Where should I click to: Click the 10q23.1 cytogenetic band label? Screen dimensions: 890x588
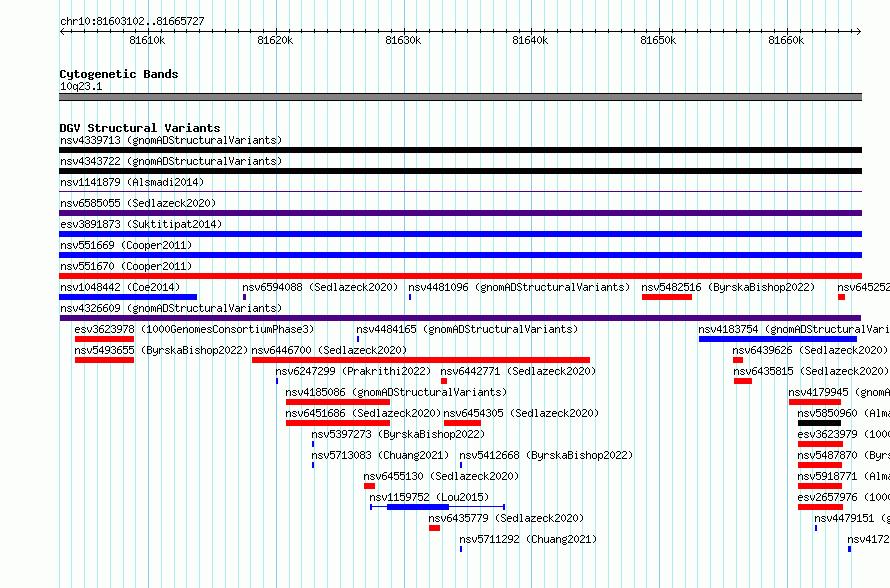pos(81,86)
